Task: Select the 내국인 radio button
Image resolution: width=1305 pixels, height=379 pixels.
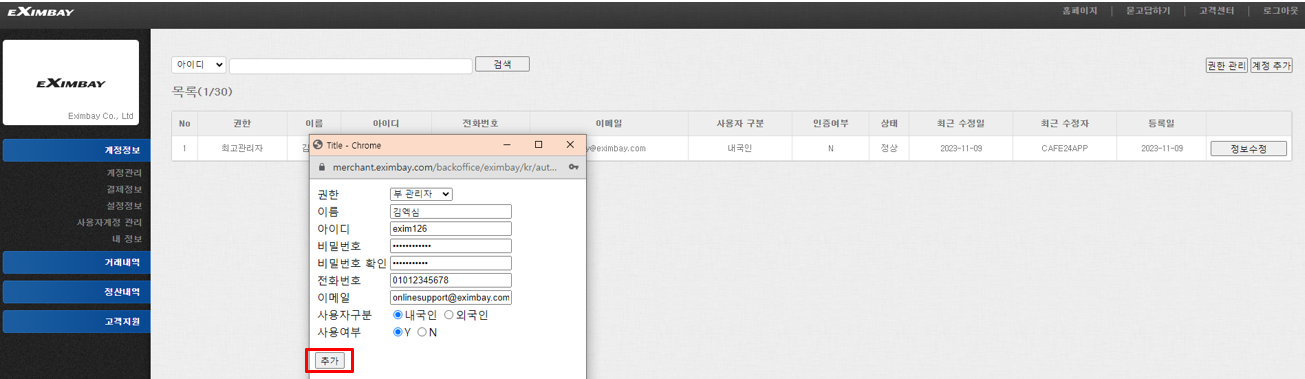Action: coord(397,315)
